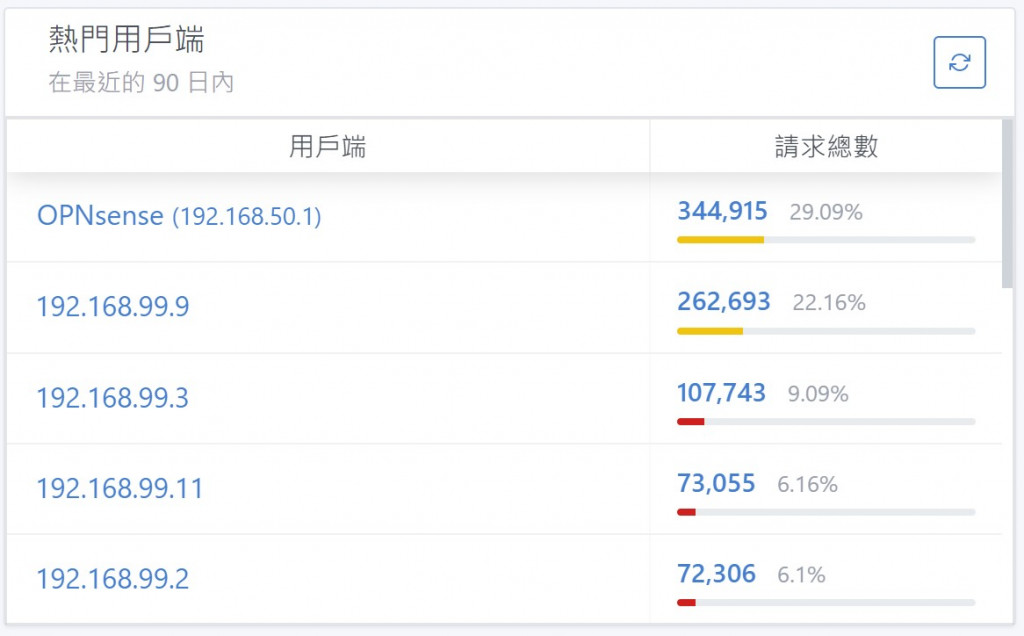This screenshot has height=636, width=1024.
Task: Open client 192.168.99.3 link
Action: [x=113, y=398]
